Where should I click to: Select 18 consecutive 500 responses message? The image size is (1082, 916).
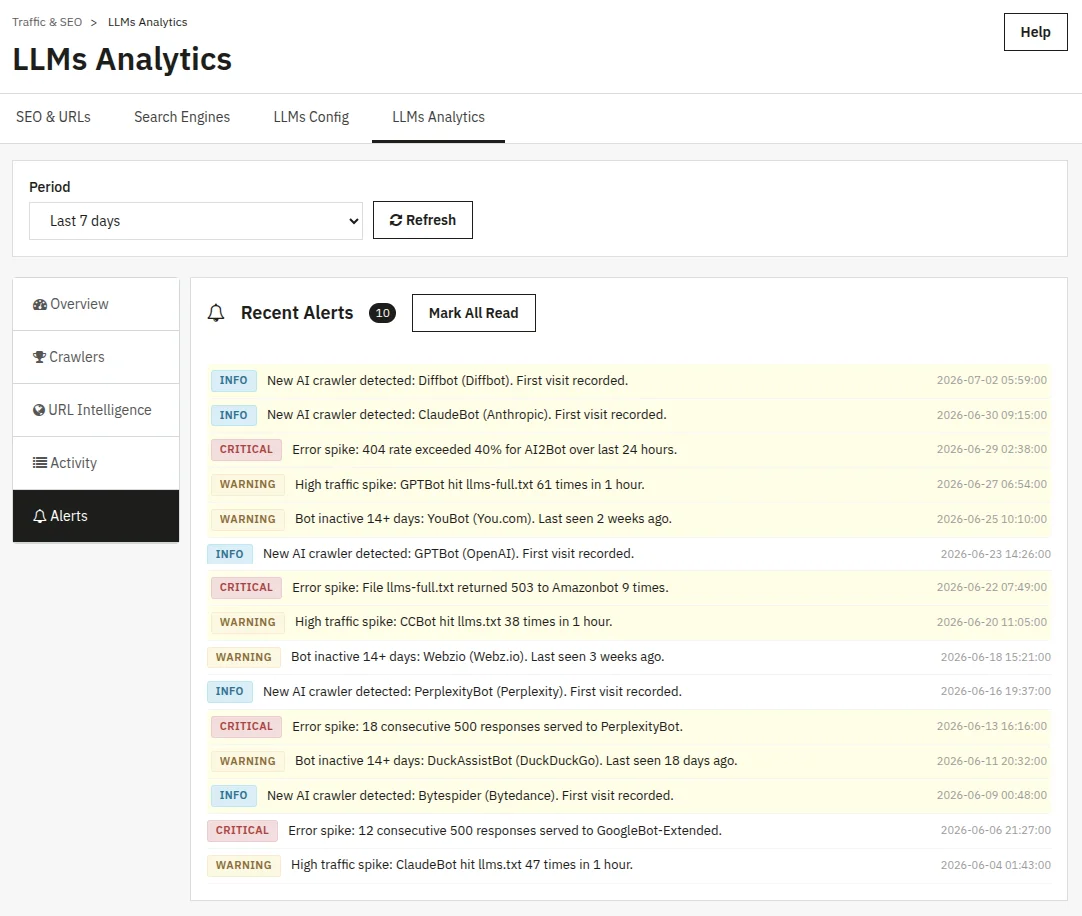click(487, 726)
